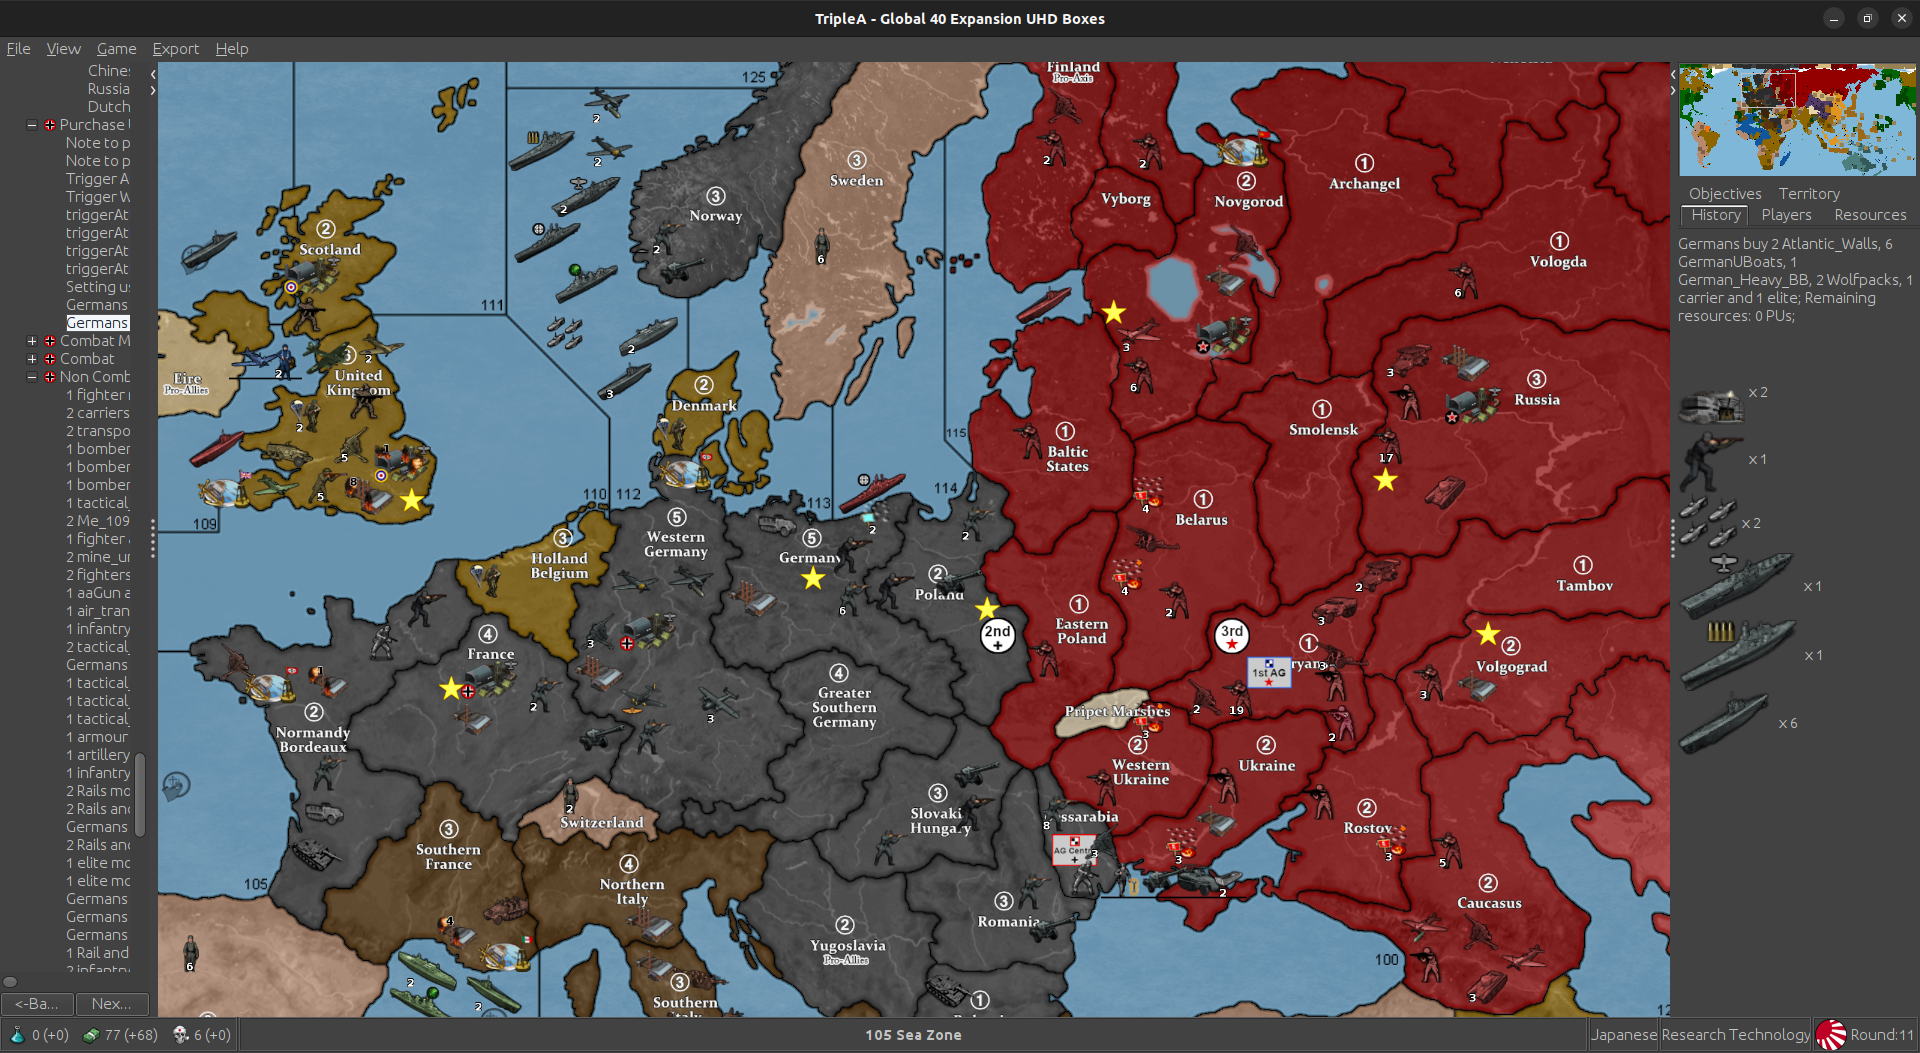Open the Export menu
Screen dimensions: 1920x1053
tap(175, 49)
